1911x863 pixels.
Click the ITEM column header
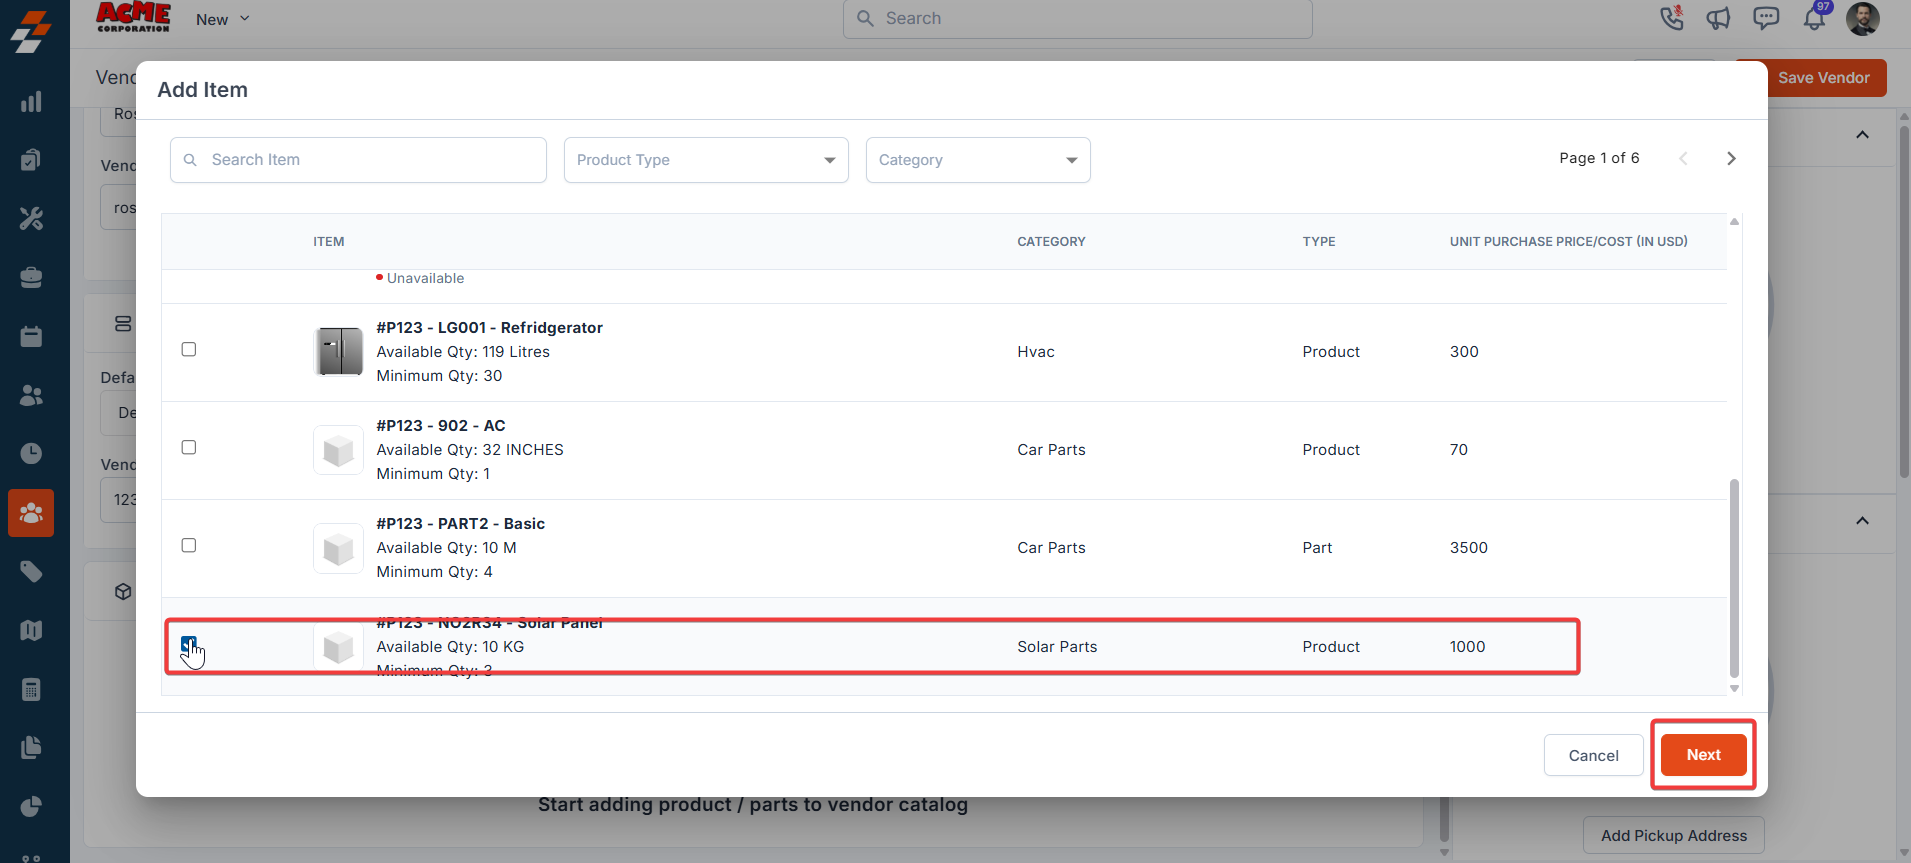pos(329,242)
